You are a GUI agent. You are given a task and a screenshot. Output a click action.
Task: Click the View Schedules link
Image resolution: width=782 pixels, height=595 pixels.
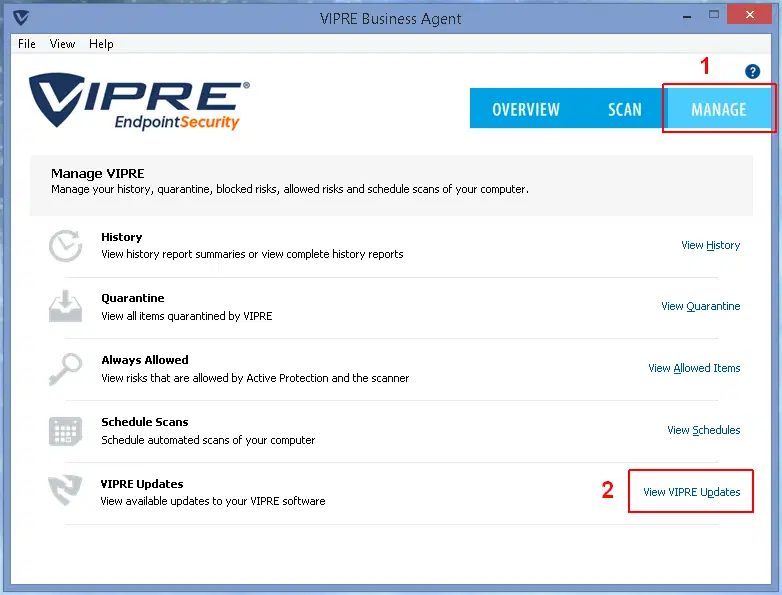tap(704, 430)
